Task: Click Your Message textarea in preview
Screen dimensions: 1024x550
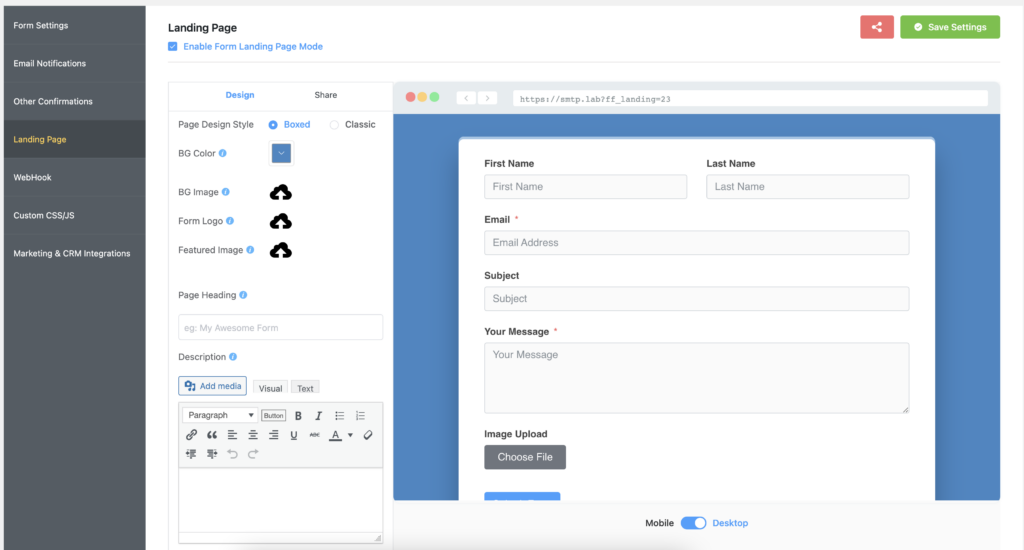Action: [696, 378]
